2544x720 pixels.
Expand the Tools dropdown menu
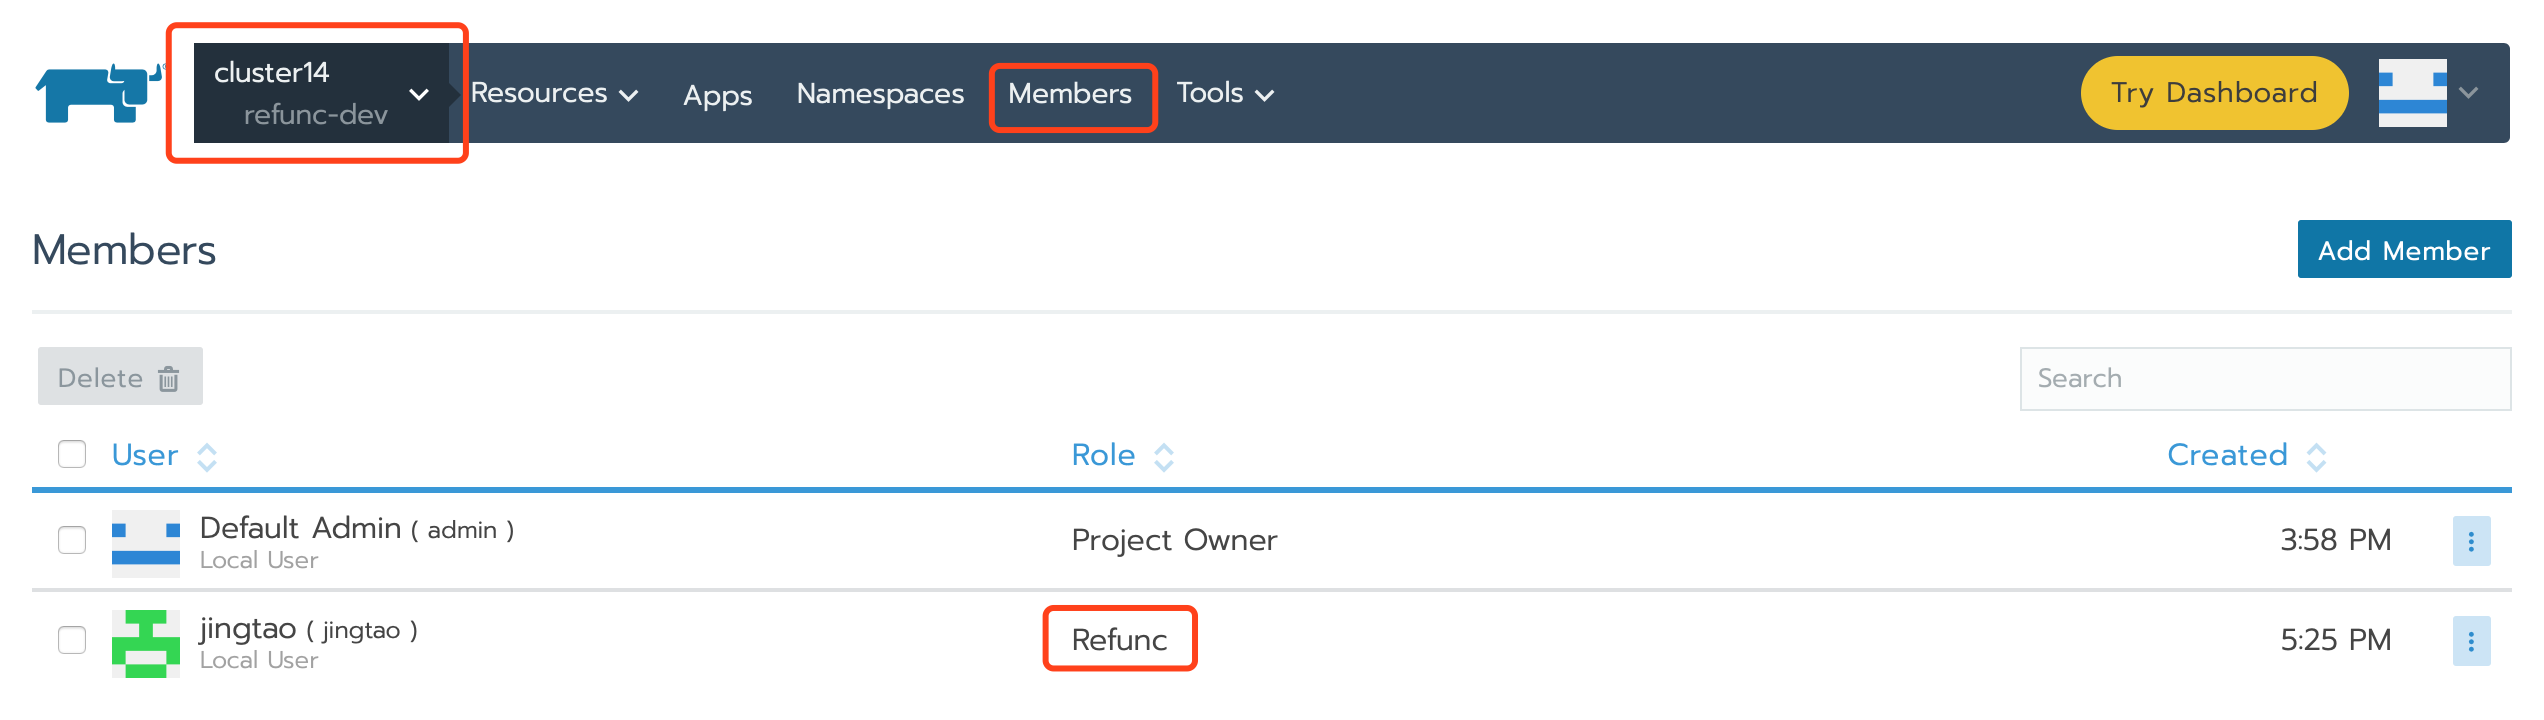pyautogui.click(x=1224, y=93)
